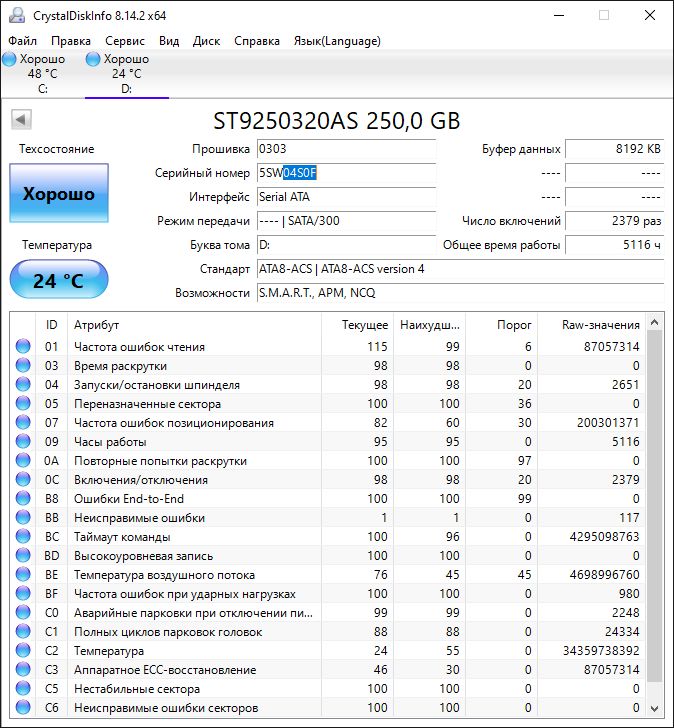This screenshot has height=728, width=674.
Task: Open the Диск menu
Action: tap(206, 41)
